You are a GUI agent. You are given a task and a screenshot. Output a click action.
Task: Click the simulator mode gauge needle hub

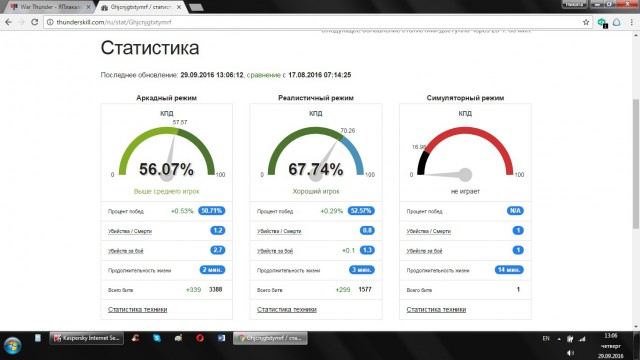pyautogui.click(x=465, y=174)
